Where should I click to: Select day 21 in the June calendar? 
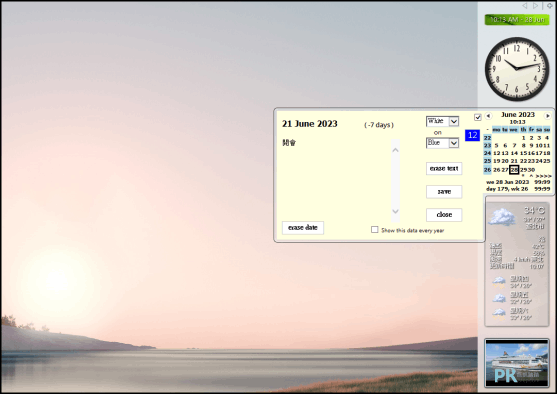click(514, 161)
